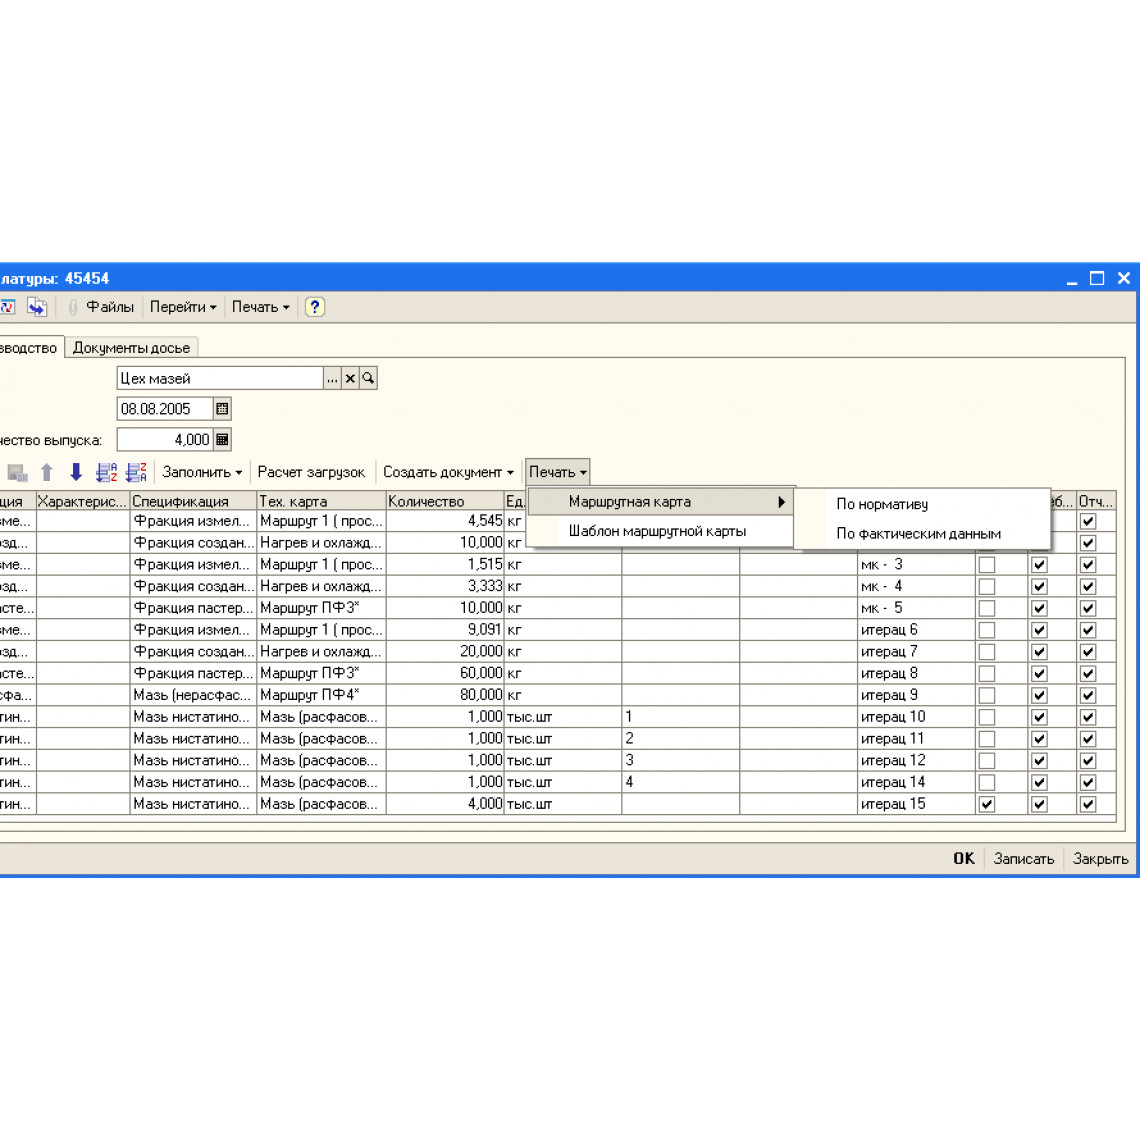Select the cell мк - 5

(916, 608)
